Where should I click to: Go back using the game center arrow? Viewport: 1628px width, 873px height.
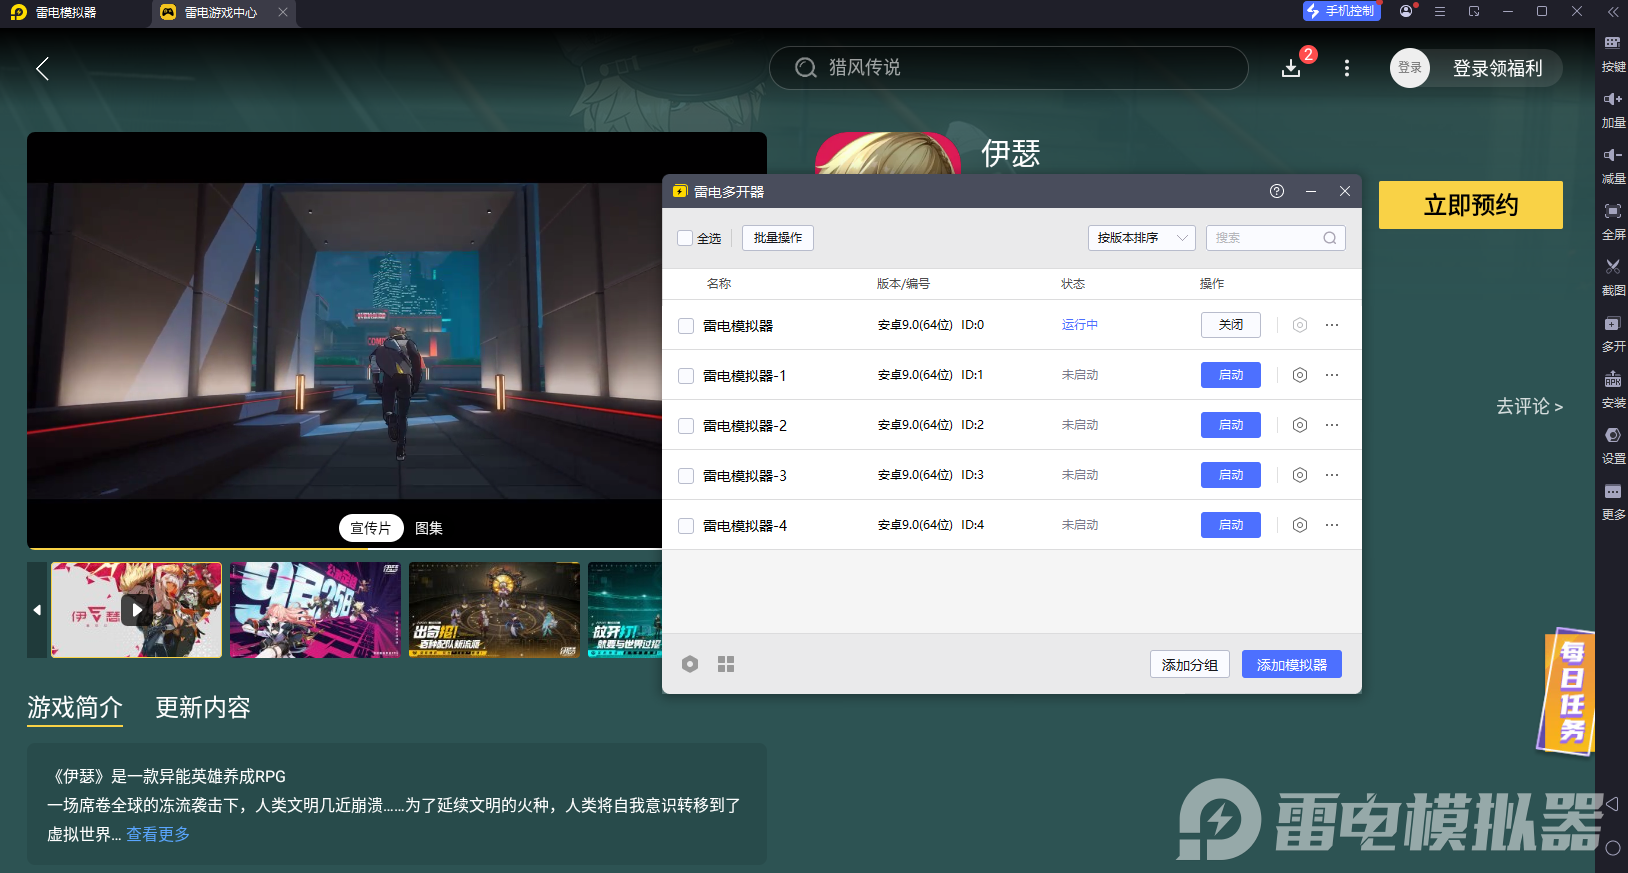click(42, 68)
